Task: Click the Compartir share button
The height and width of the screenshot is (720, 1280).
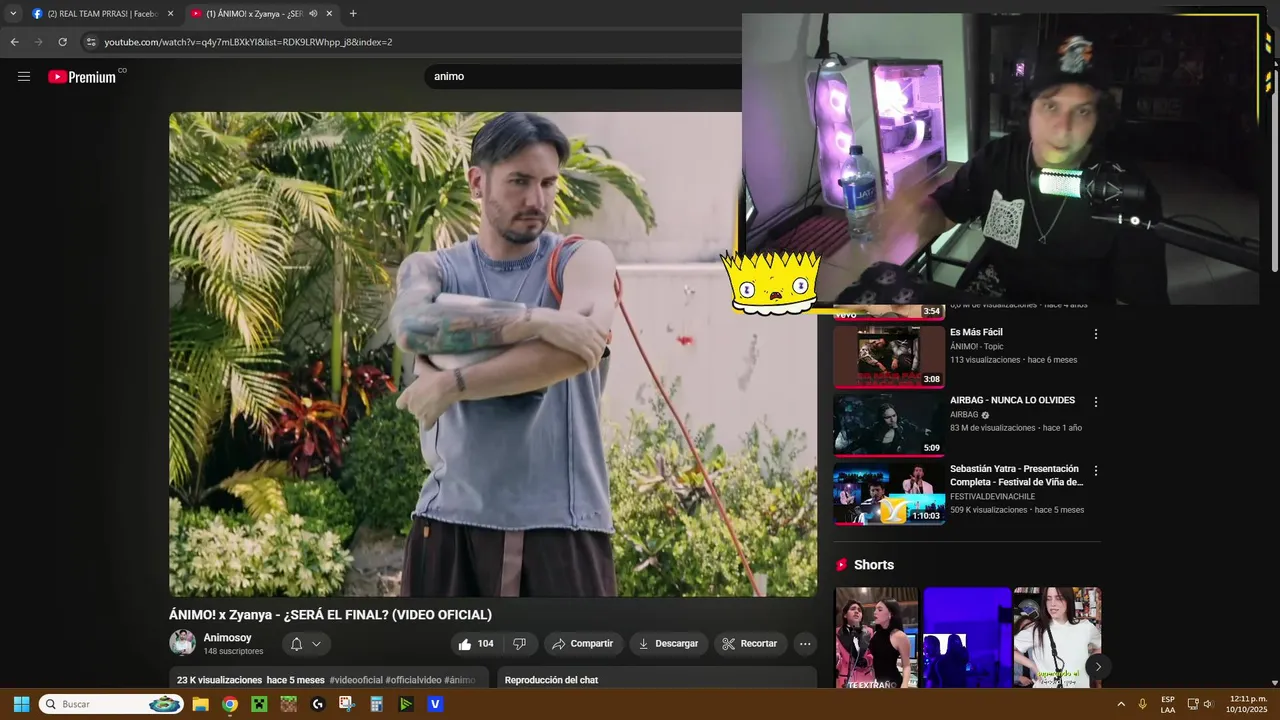Action: (583, 644)
